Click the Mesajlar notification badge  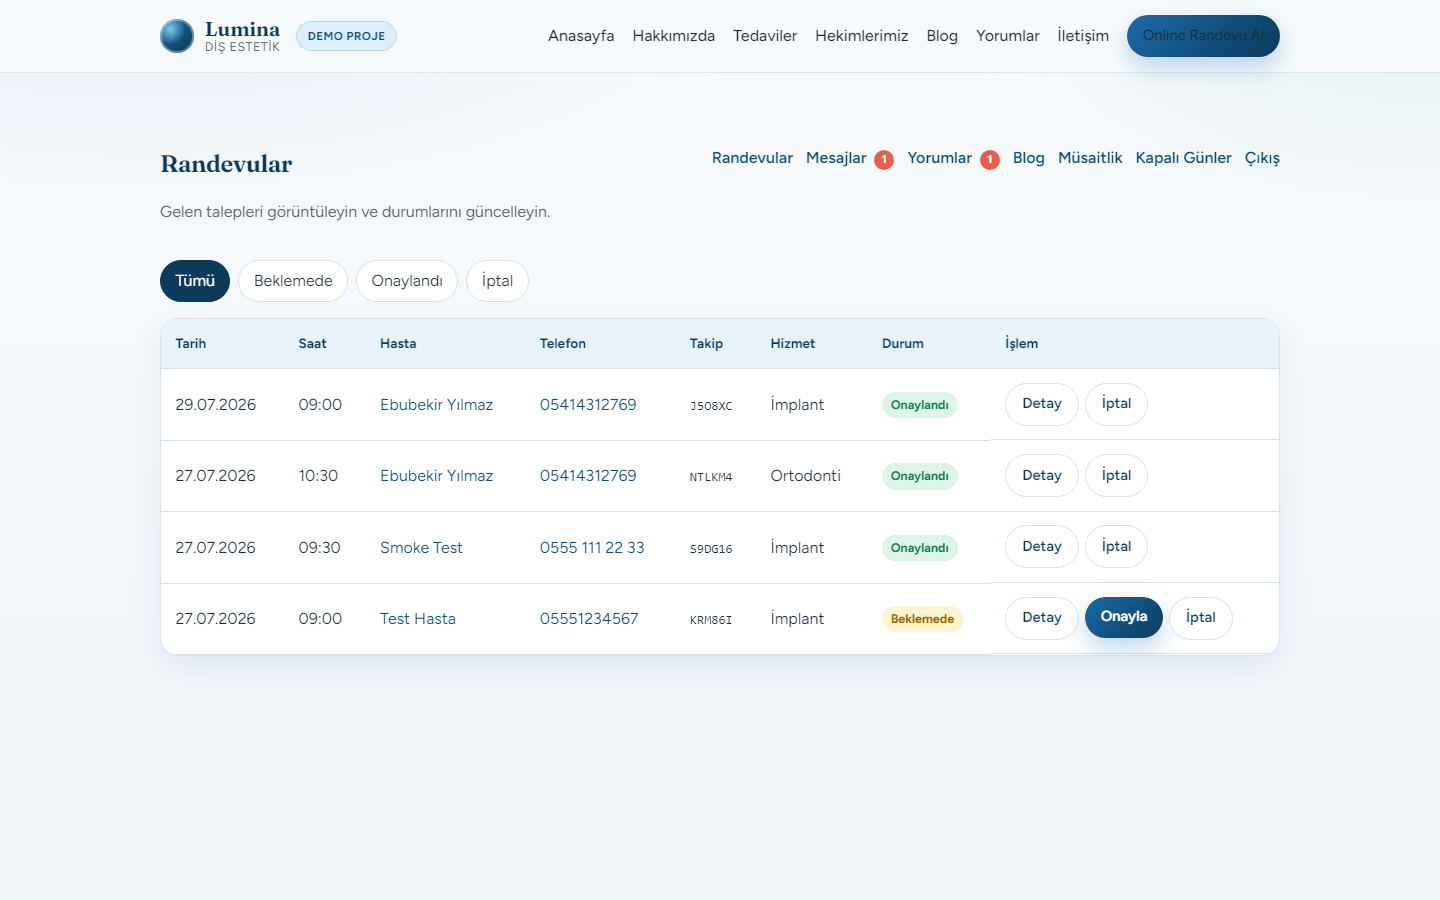coord(884,160)
